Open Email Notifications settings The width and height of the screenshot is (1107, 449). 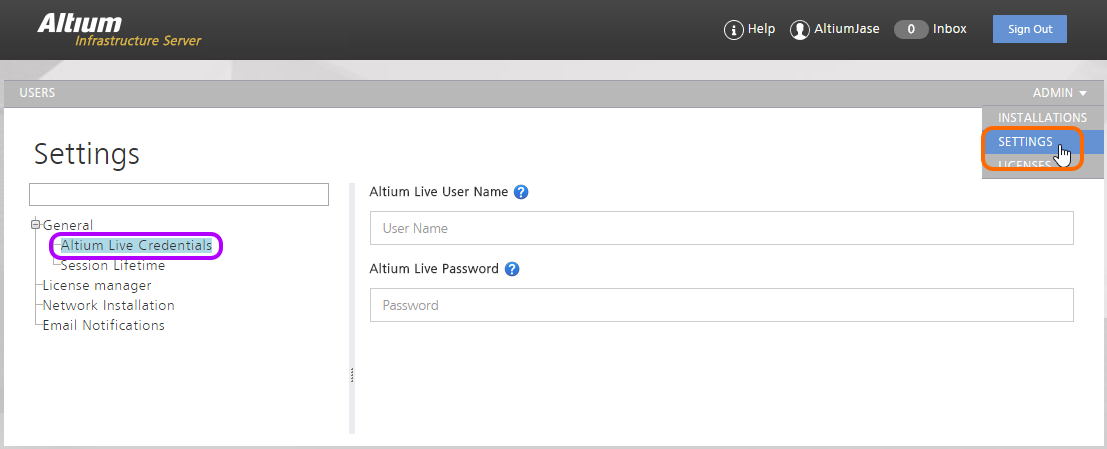pos(103,325)
